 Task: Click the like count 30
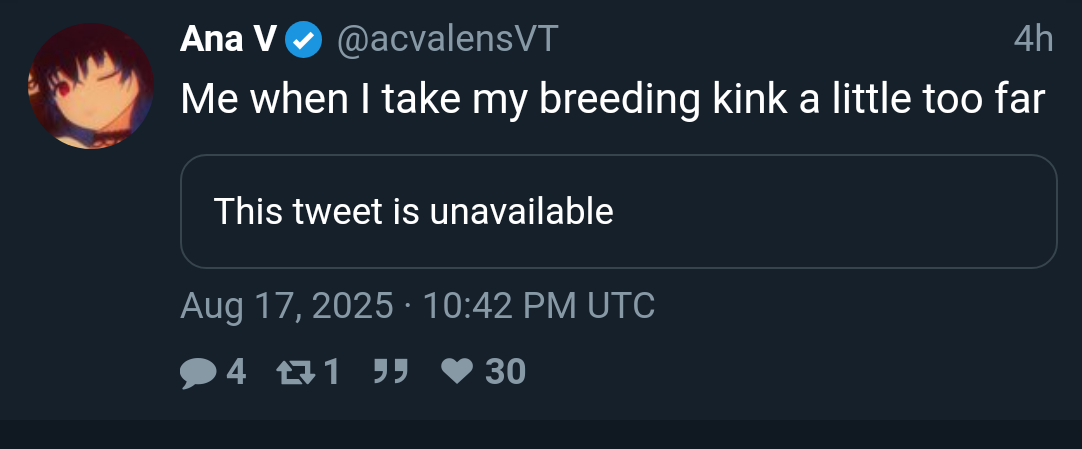coord(505,373)
